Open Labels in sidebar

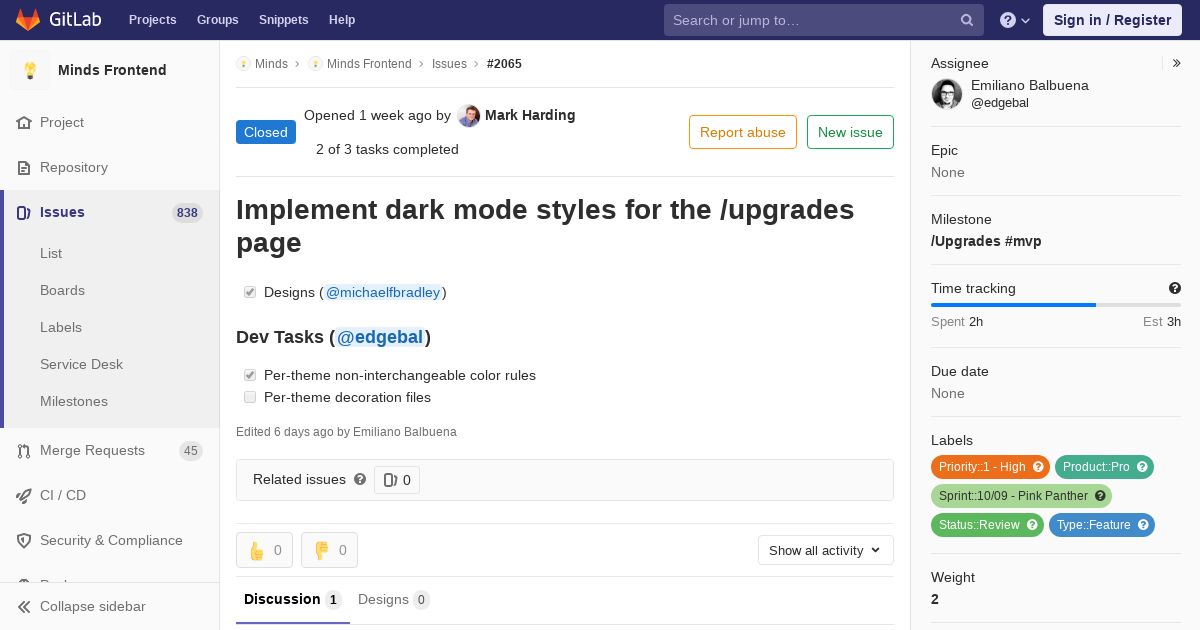point(61,327)
